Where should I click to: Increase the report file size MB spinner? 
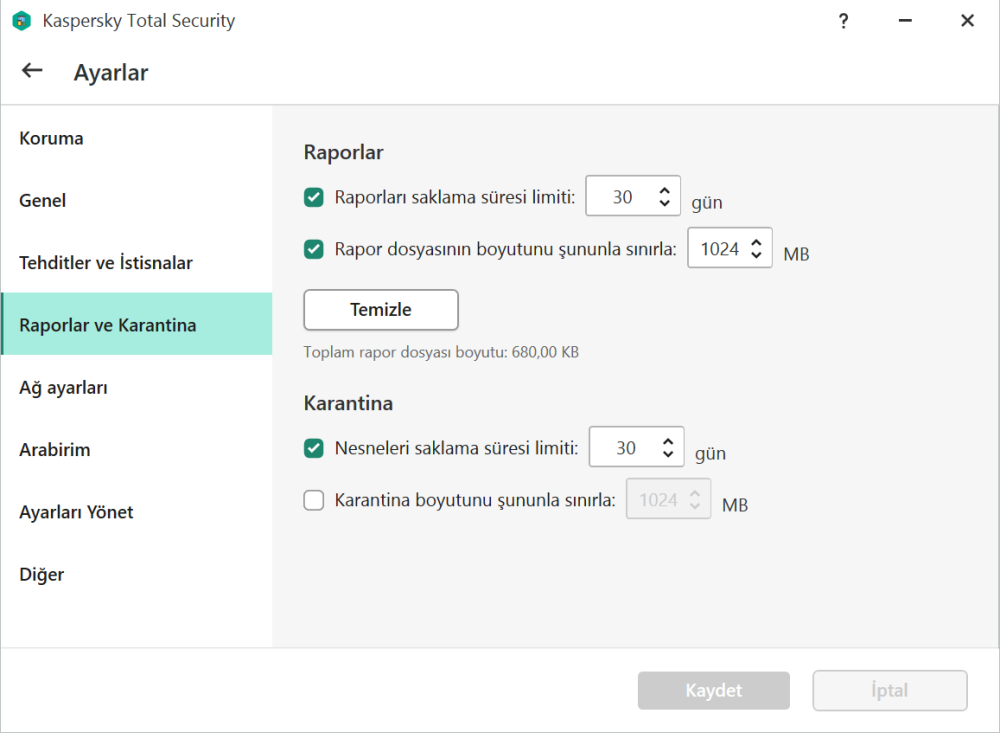(756, 241)
